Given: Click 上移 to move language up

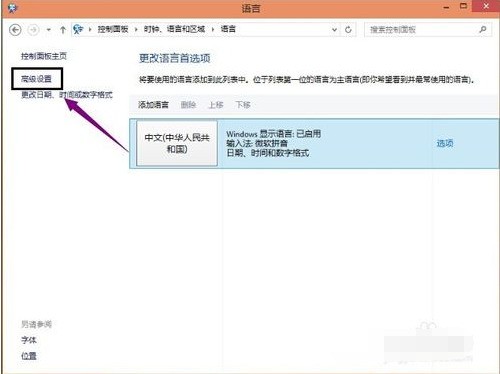Looking at the screenshot, I should tap(216, 105).
